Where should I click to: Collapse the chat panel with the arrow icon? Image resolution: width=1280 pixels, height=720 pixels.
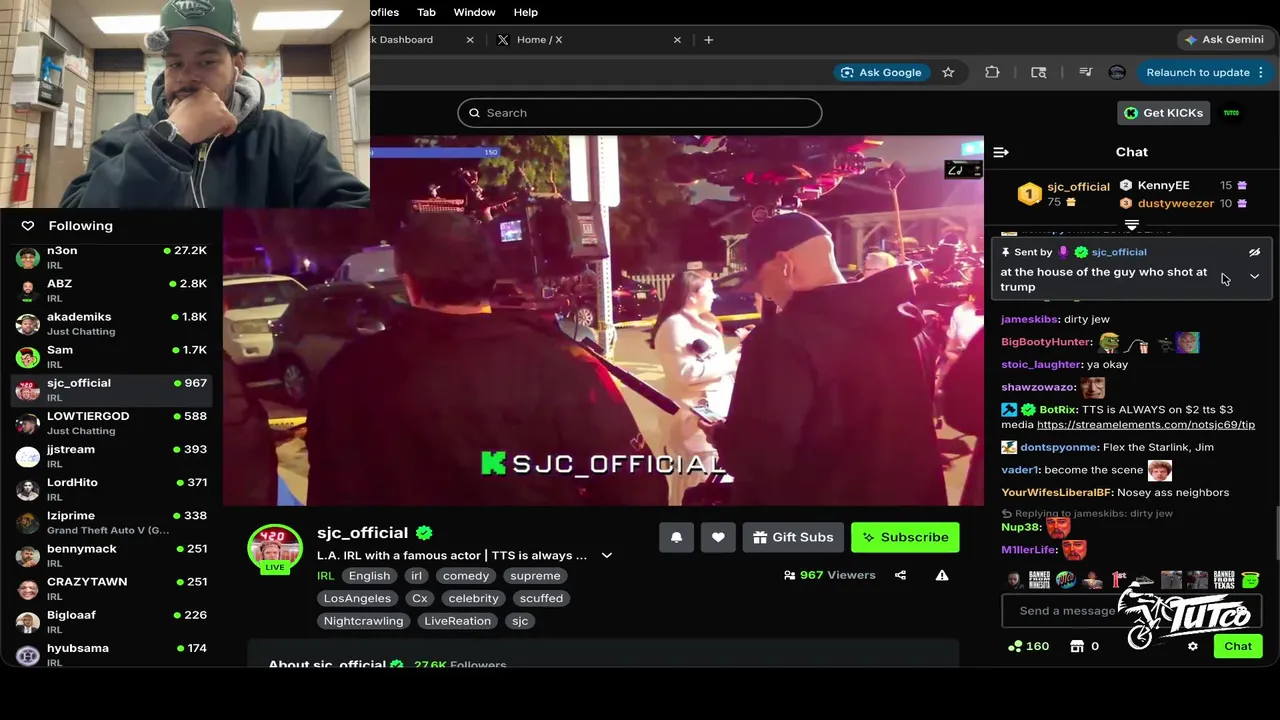point(1001,152)
